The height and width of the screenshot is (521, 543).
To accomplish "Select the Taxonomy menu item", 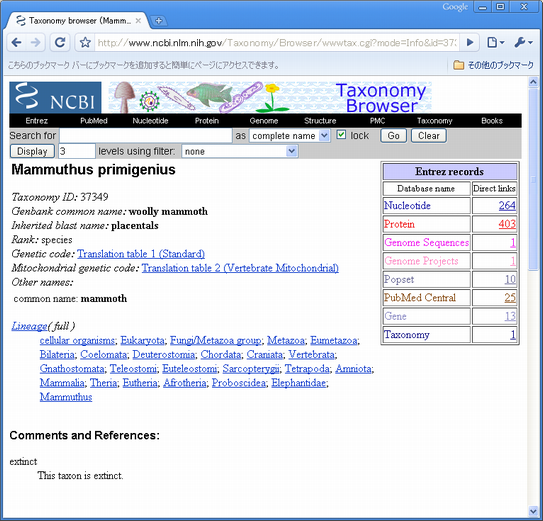I will pyautogui.click(x=435, y=121).
